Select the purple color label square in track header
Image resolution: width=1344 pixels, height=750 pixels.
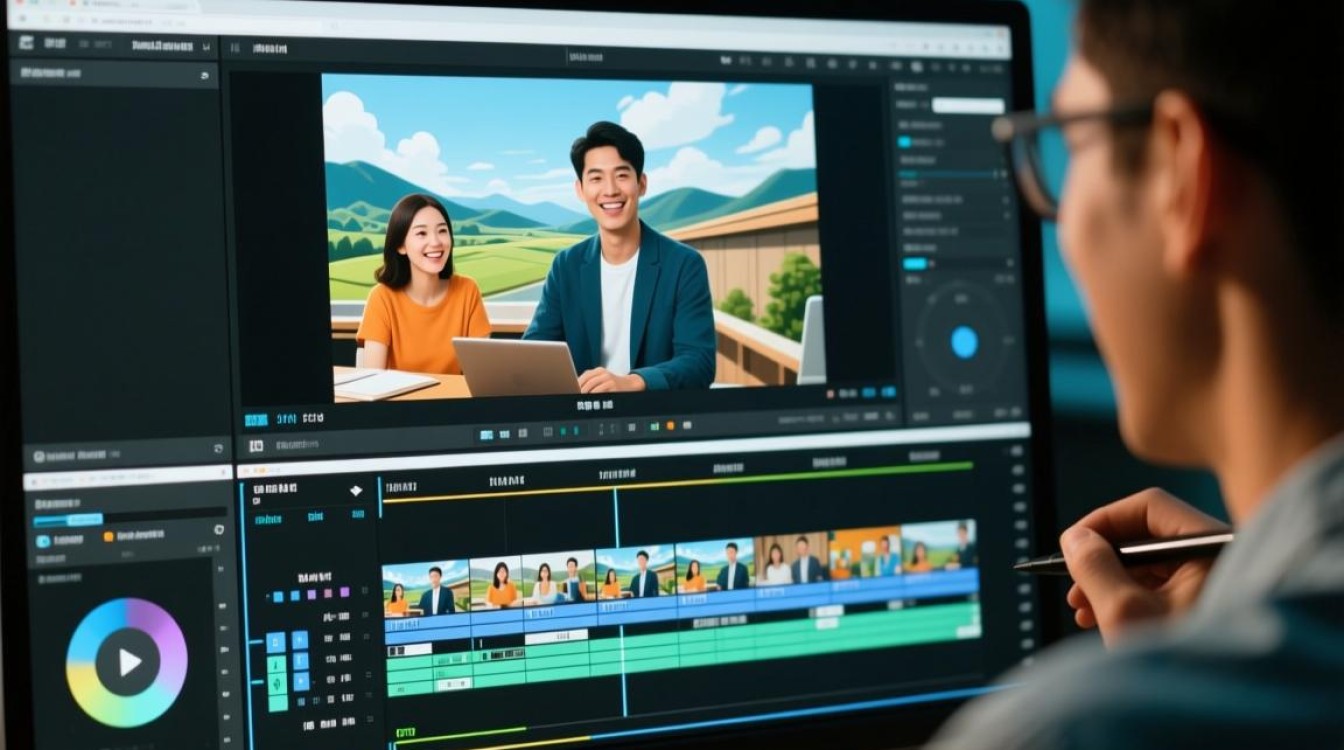click(x=344, y=592)
